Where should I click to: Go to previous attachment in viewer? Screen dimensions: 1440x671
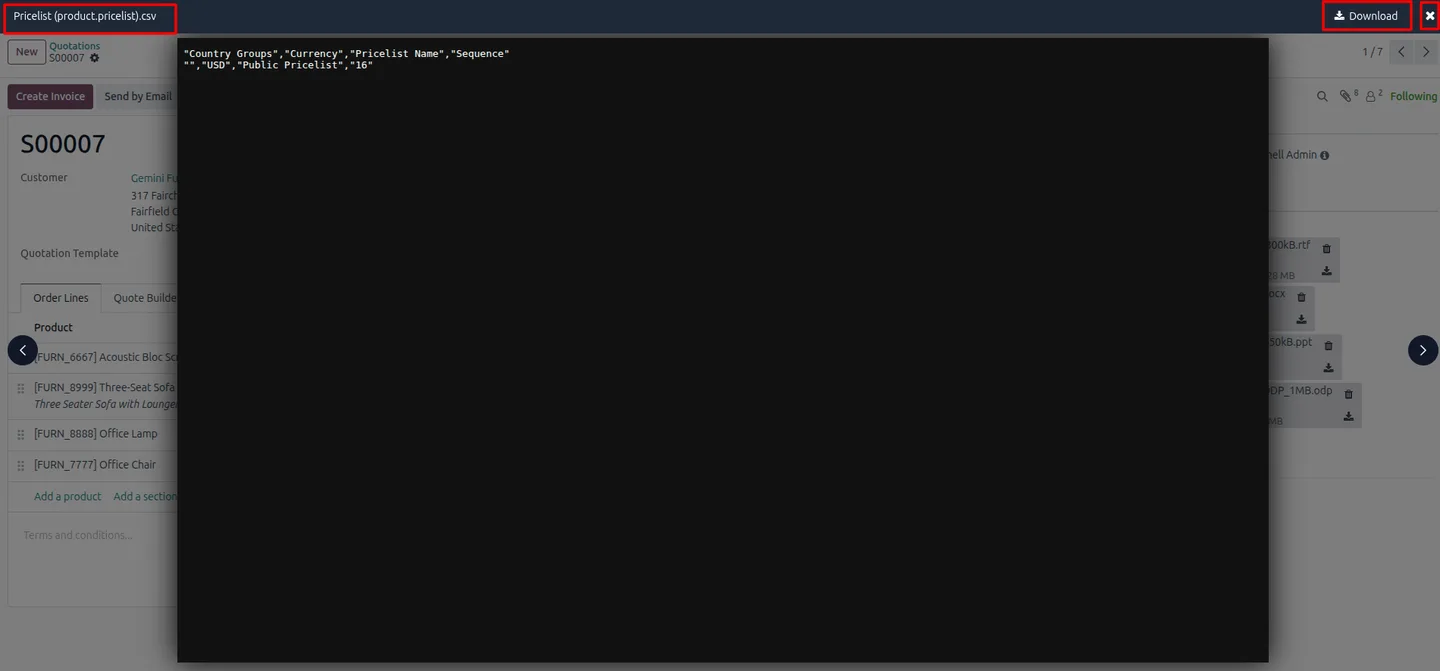[x=23, y=350]
